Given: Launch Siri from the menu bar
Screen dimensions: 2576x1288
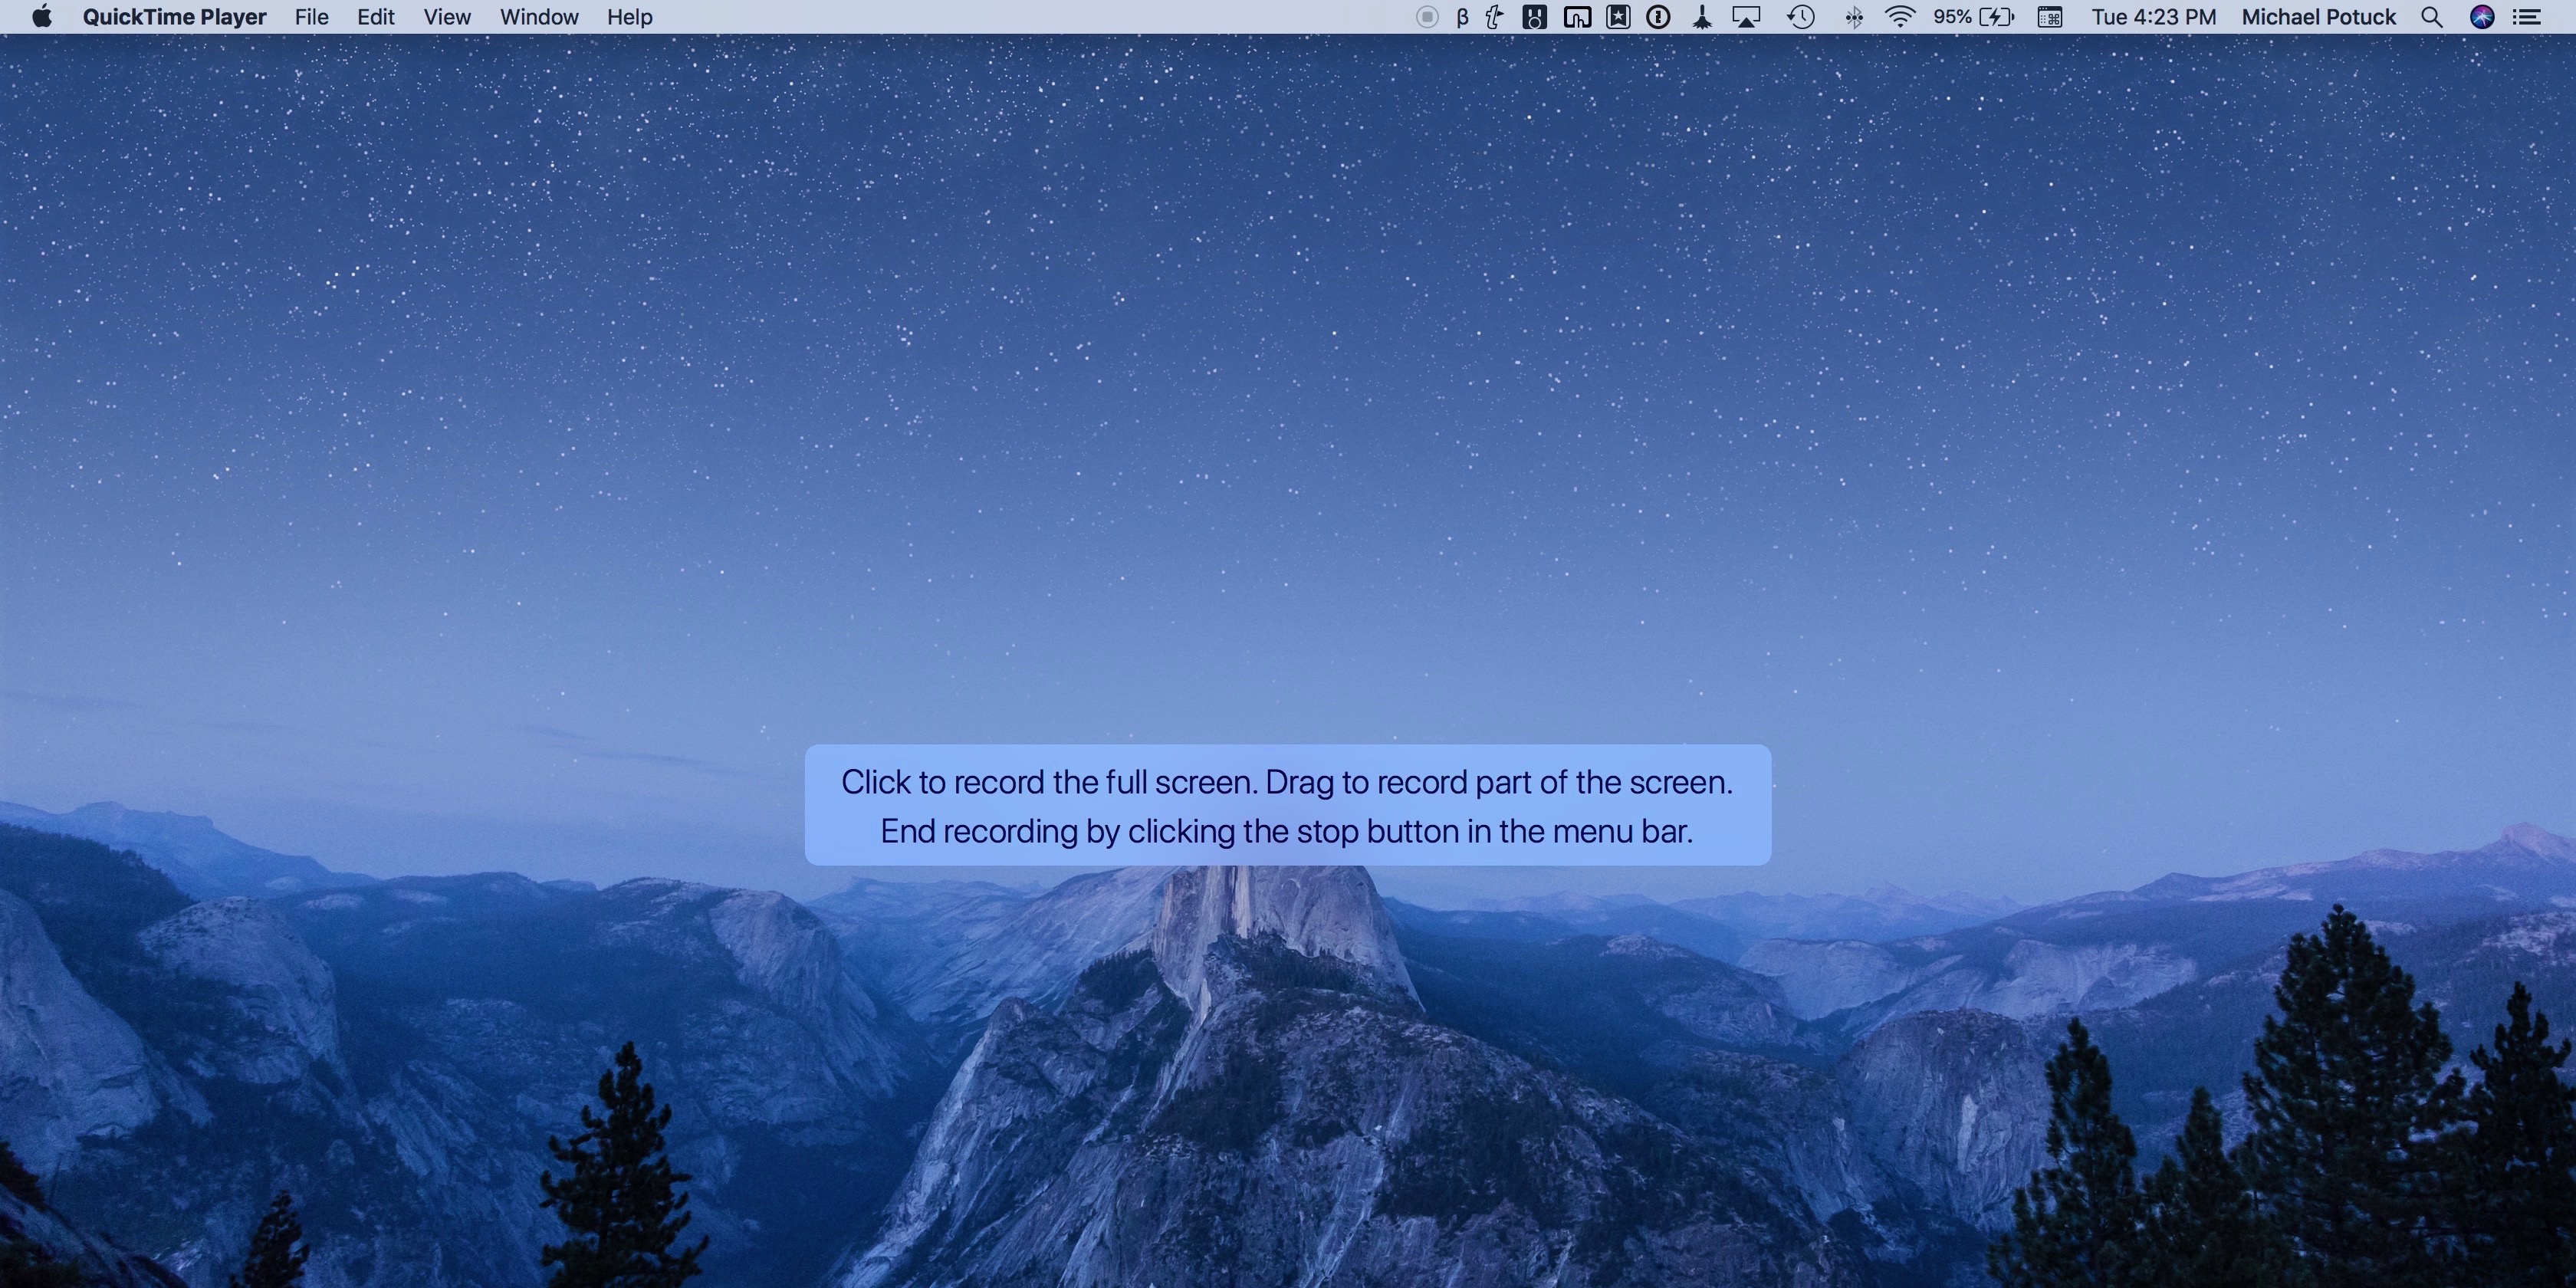Looking at the screenshot, I should coord(2482,17).
